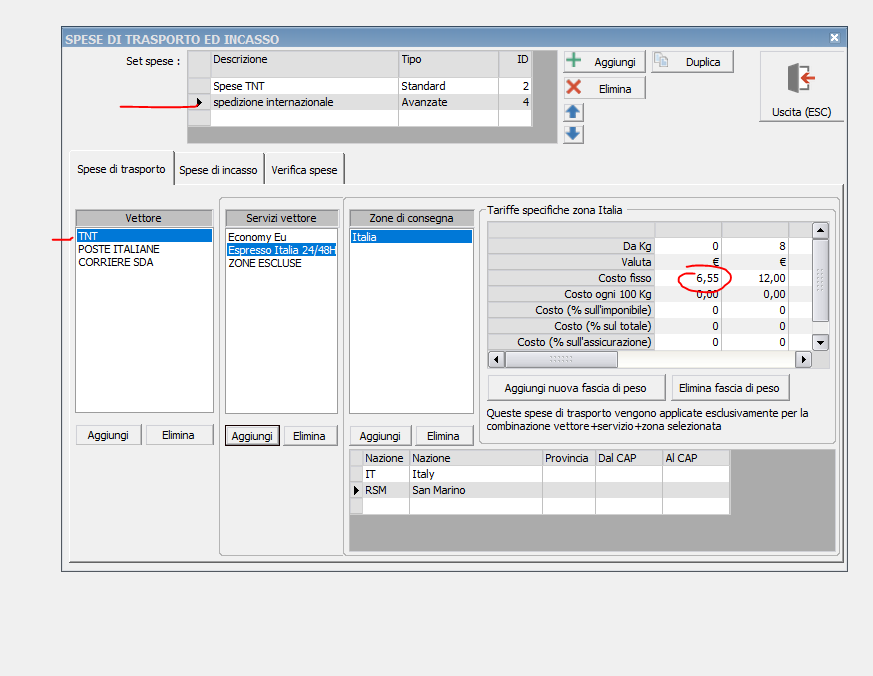This screenshot has width=873, height=676.
Task: Click Aggiungi under Zone di consegna
Action: point(380,436)
